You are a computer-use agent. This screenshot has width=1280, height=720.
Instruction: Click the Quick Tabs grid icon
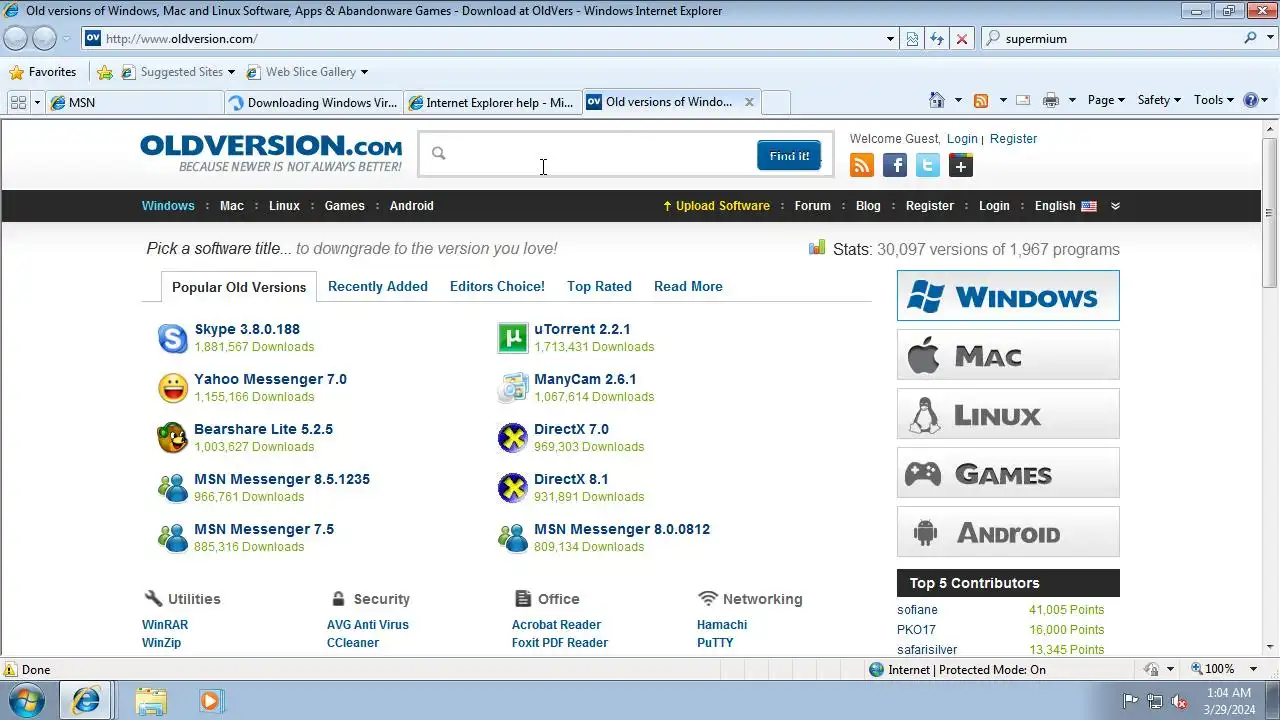click(x=18, y=102)
